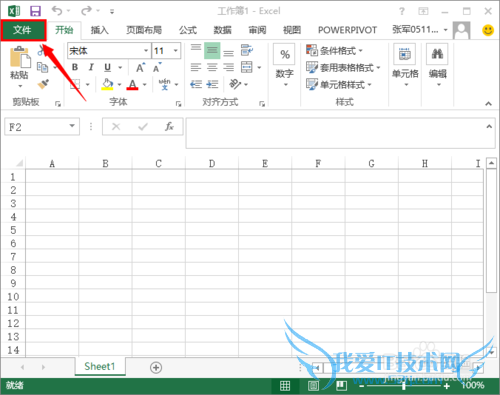Switch to the 公式 tab

point(188,30)
